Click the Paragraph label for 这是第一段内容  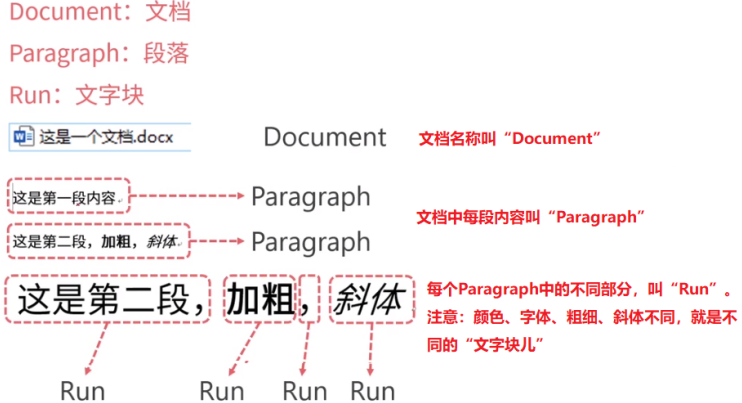310,198
